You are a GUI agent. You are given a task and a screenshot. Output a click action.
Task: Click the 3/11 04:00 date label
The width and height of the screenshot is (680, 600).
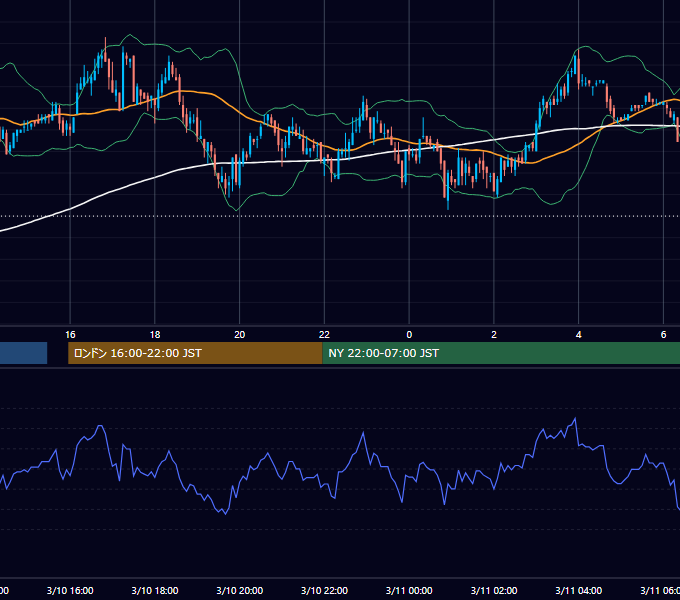click(579, 590)
